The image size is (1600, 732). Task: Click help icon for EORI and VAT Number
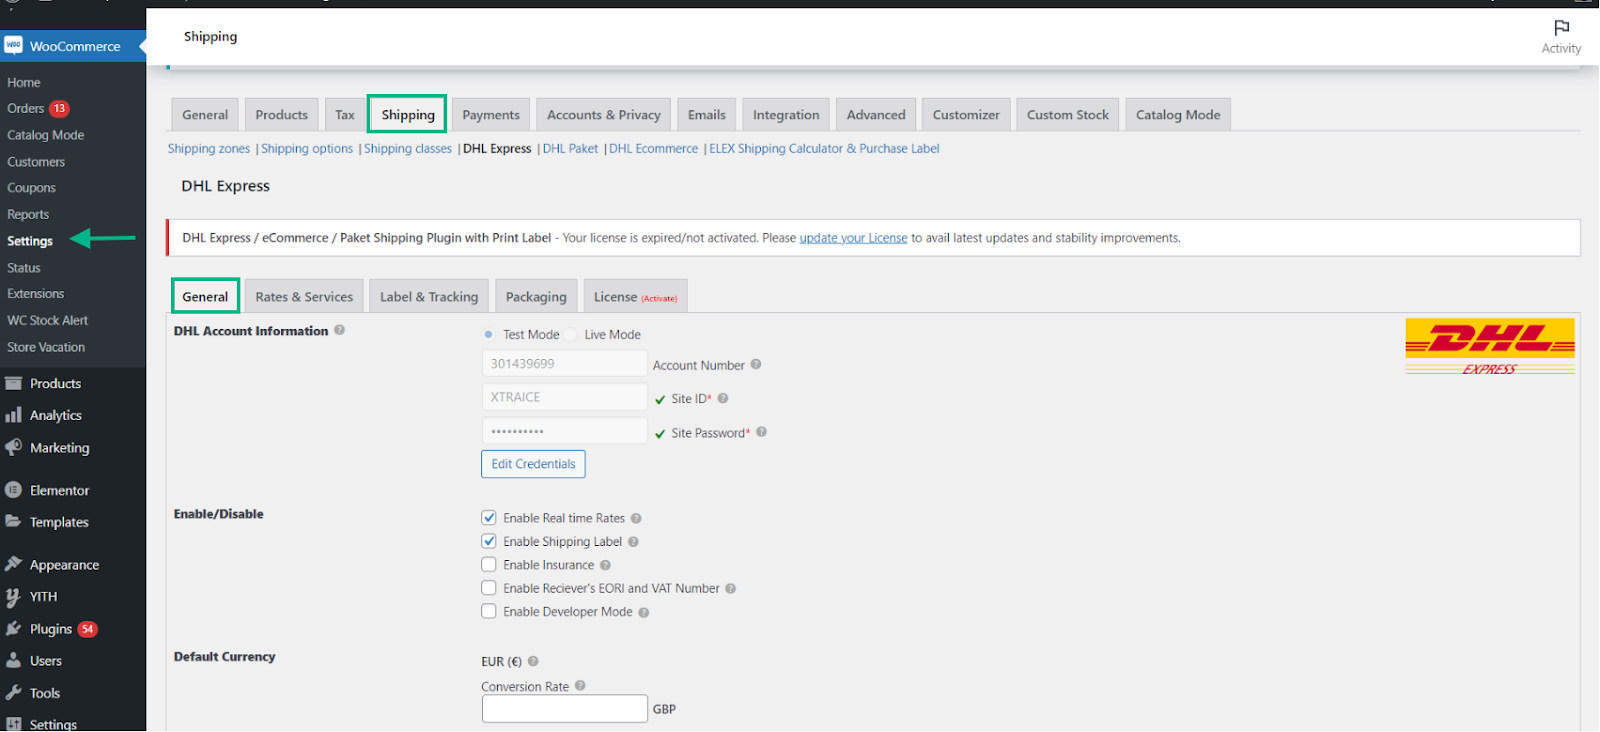[x=730, y=589]
